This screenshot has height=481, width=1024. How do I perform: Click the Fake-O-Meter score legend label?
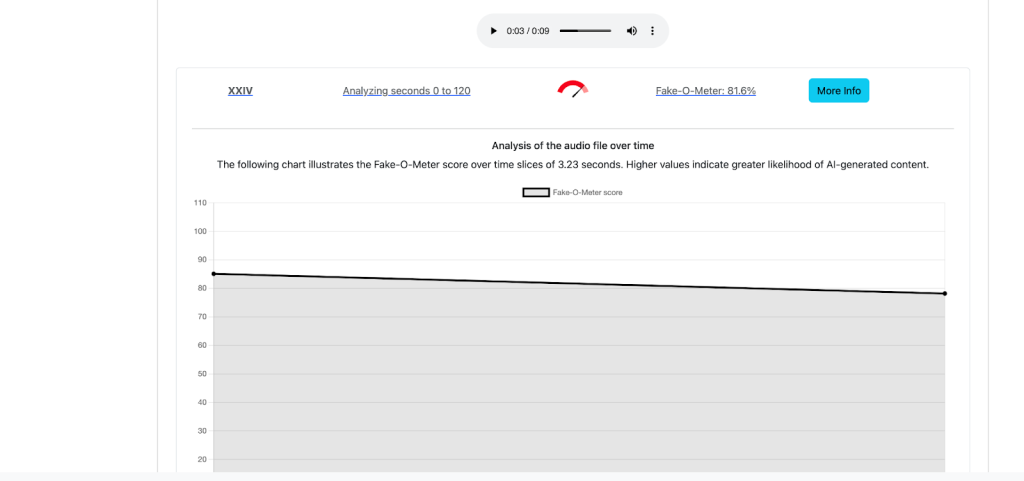pos(587,192)
